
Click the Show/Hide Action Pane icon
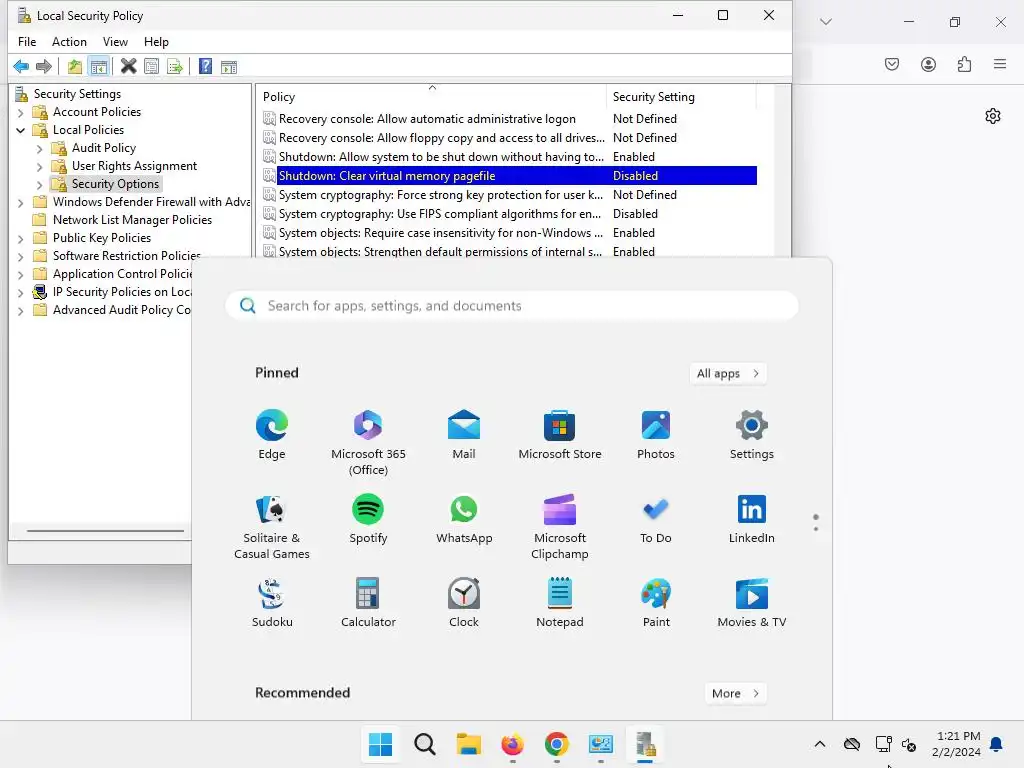pos(229,67)
